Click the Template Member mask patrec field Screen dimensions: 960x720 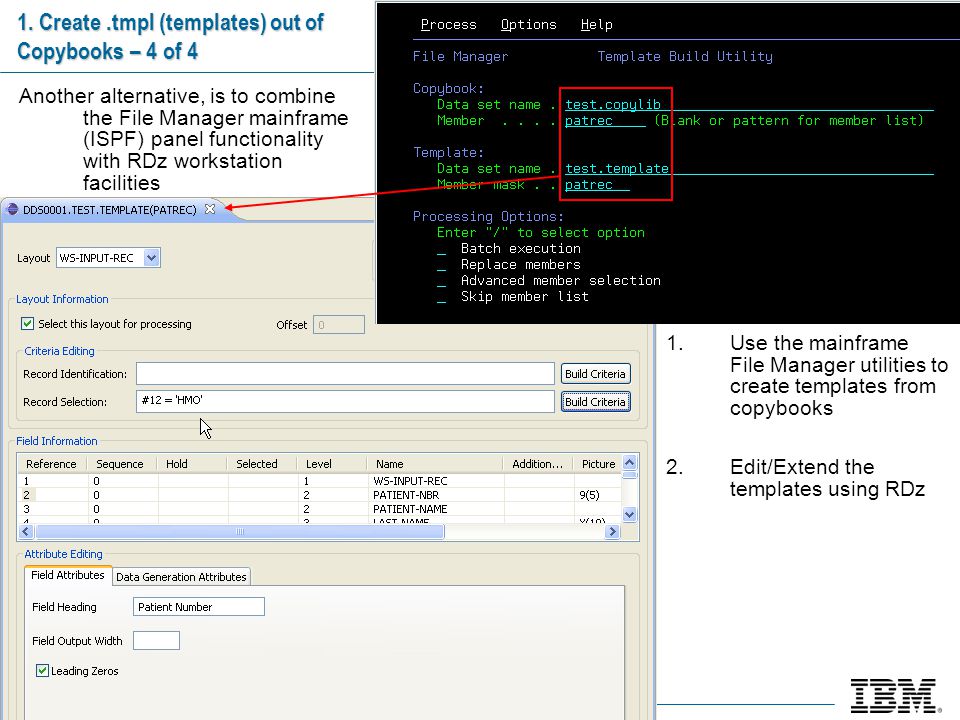point(597,184)
